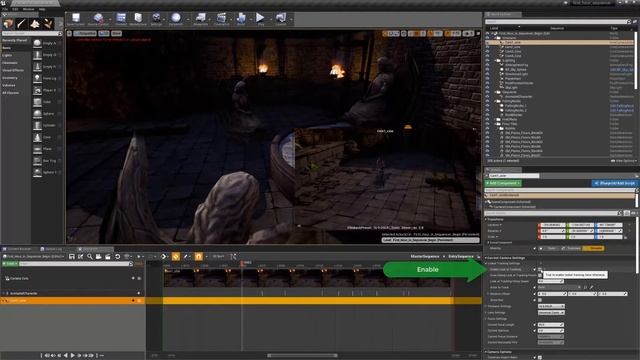This screenshot has width=640, height=360.
Task: Collapse Current Camera Settings section
Action: [486, 258]
